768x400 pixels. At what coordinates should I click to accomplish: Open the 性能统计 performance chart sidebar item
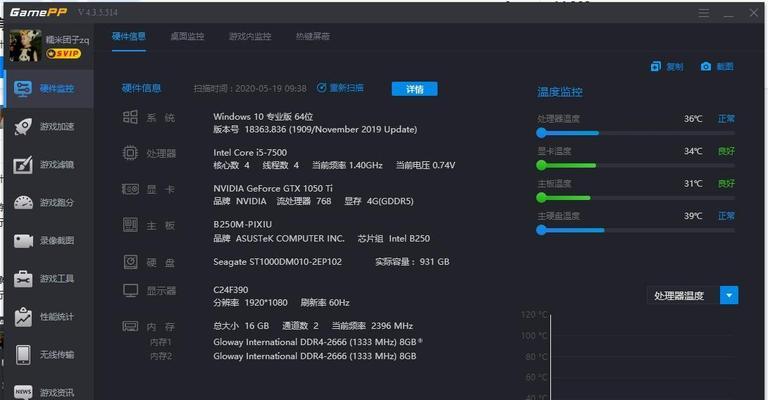point(49,317)
